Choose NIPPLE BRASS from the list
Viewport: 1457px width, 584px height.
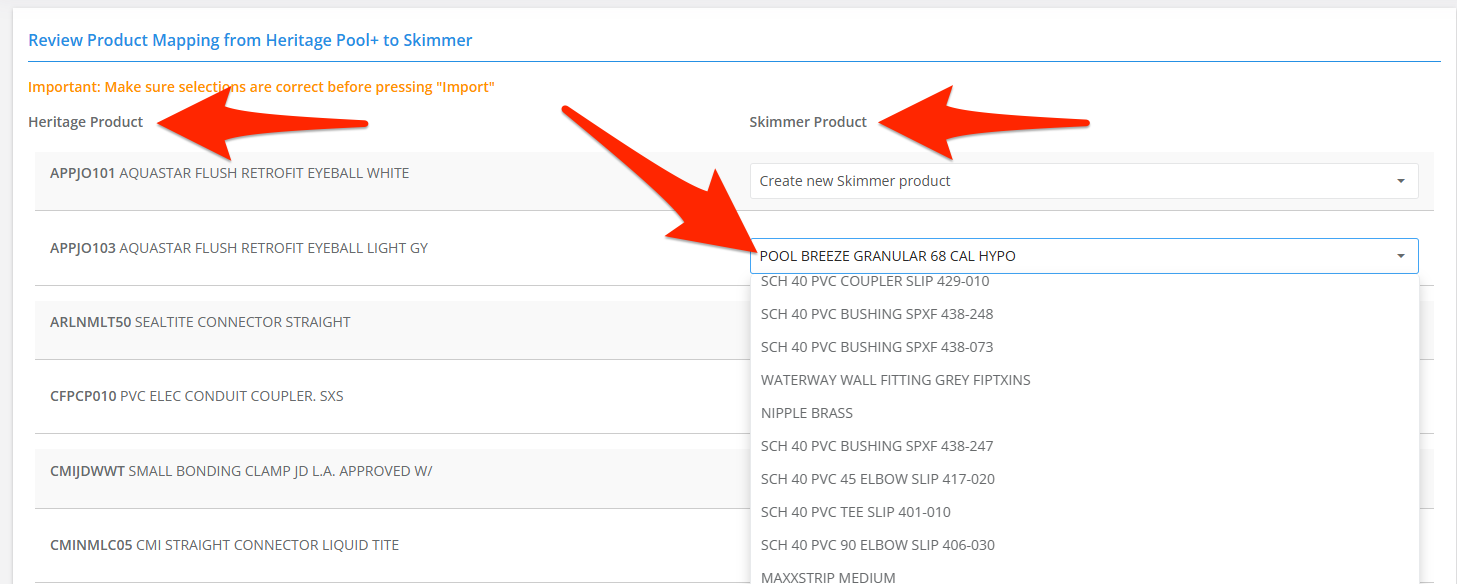tap(1084, 413)
